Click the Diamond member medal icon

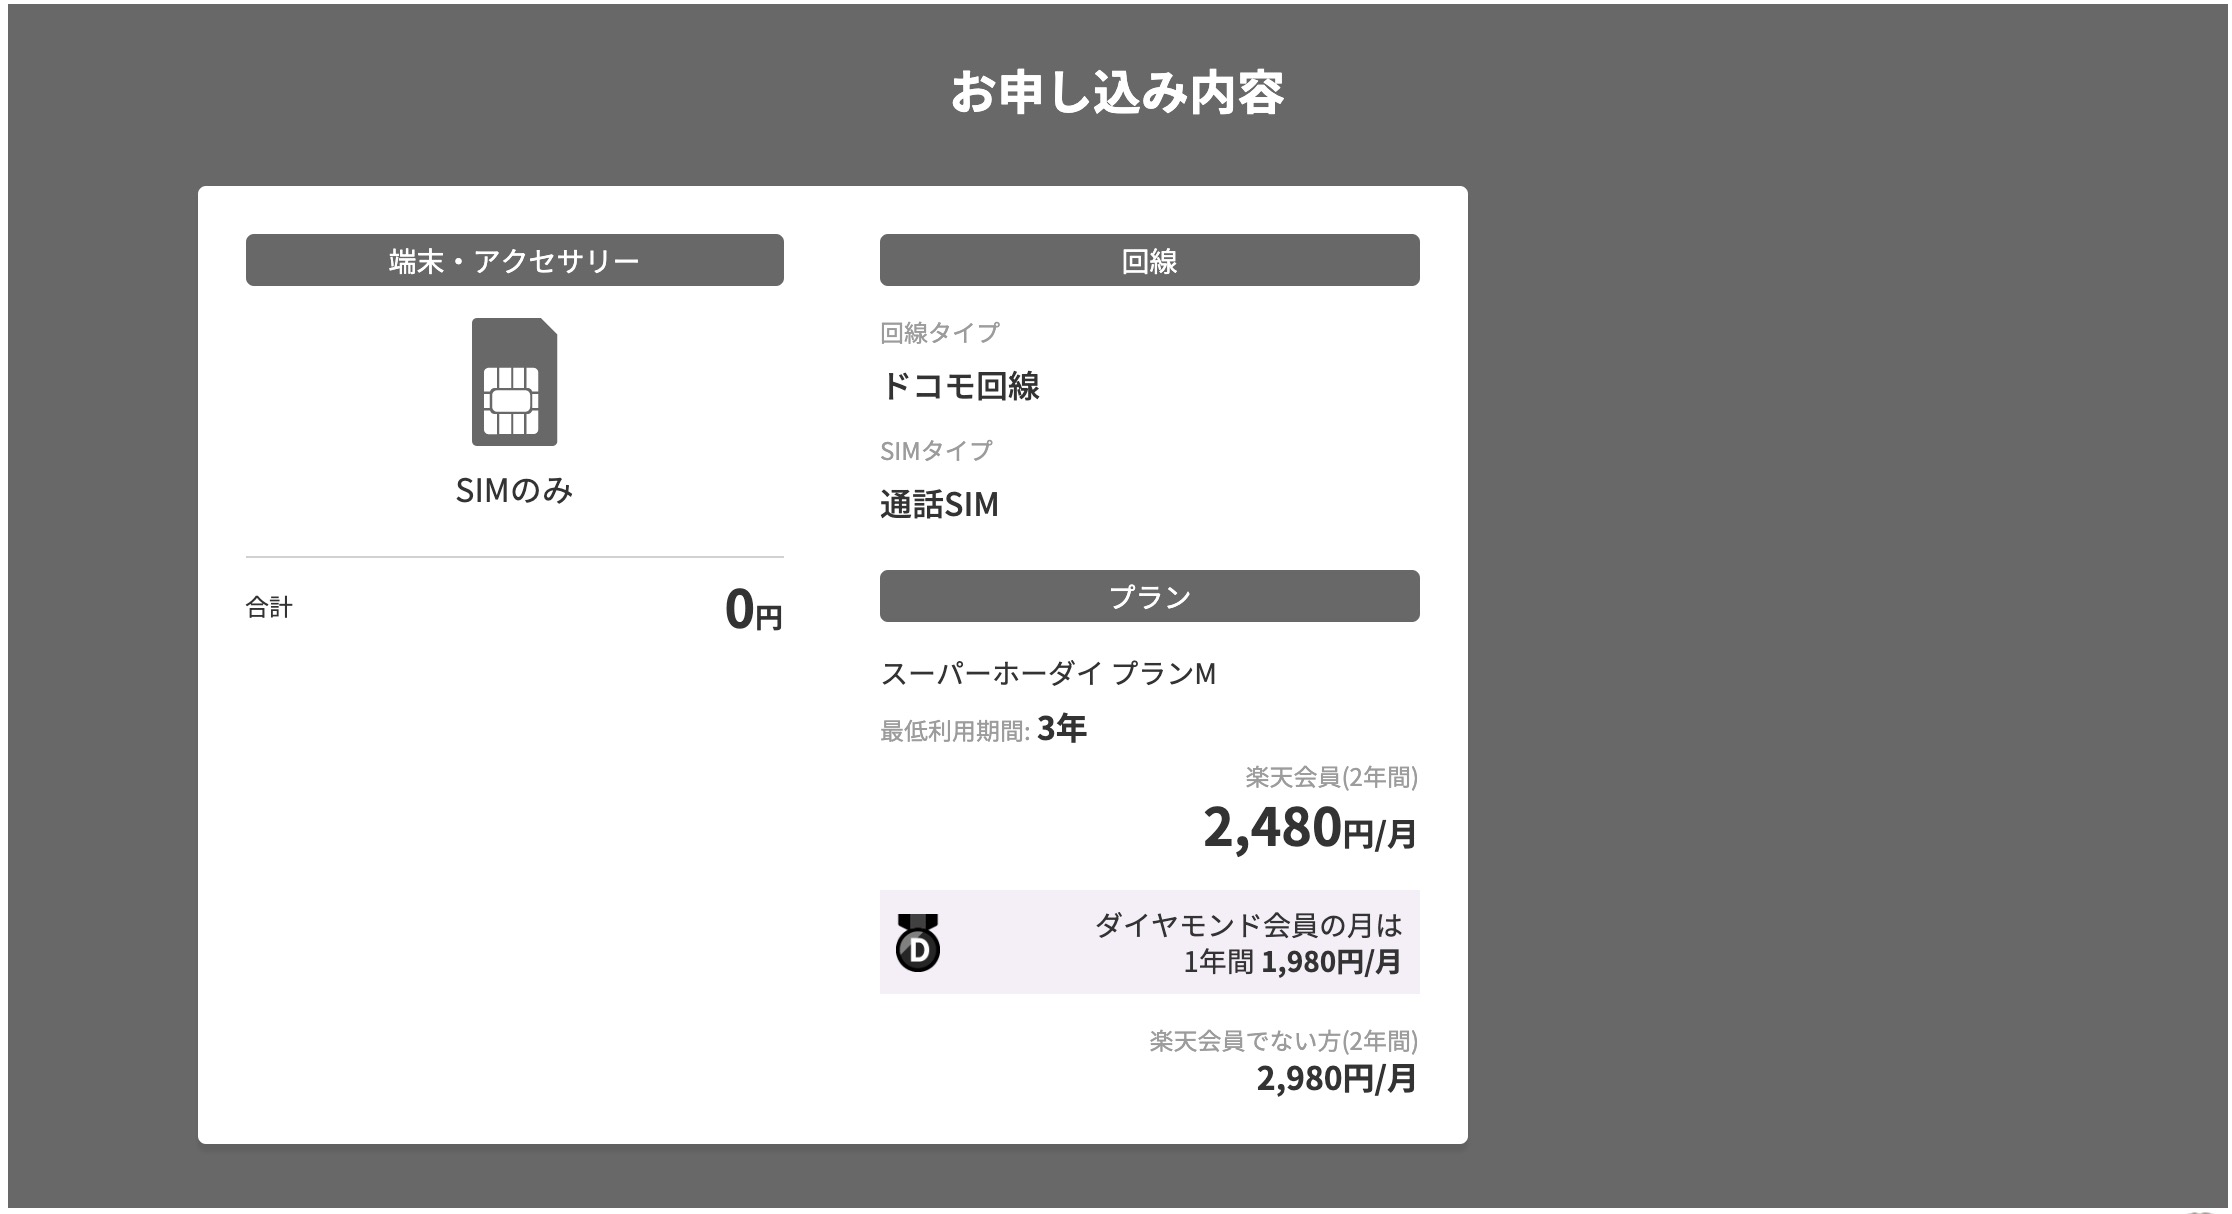click(x=917, y=942)
